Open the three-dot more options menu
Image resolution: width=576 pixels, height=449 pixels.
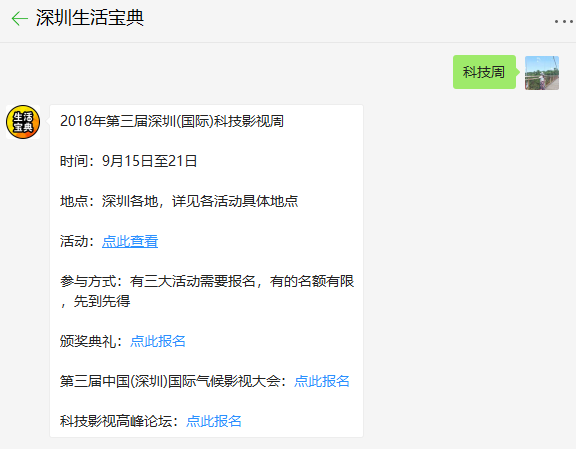[564, 22]
